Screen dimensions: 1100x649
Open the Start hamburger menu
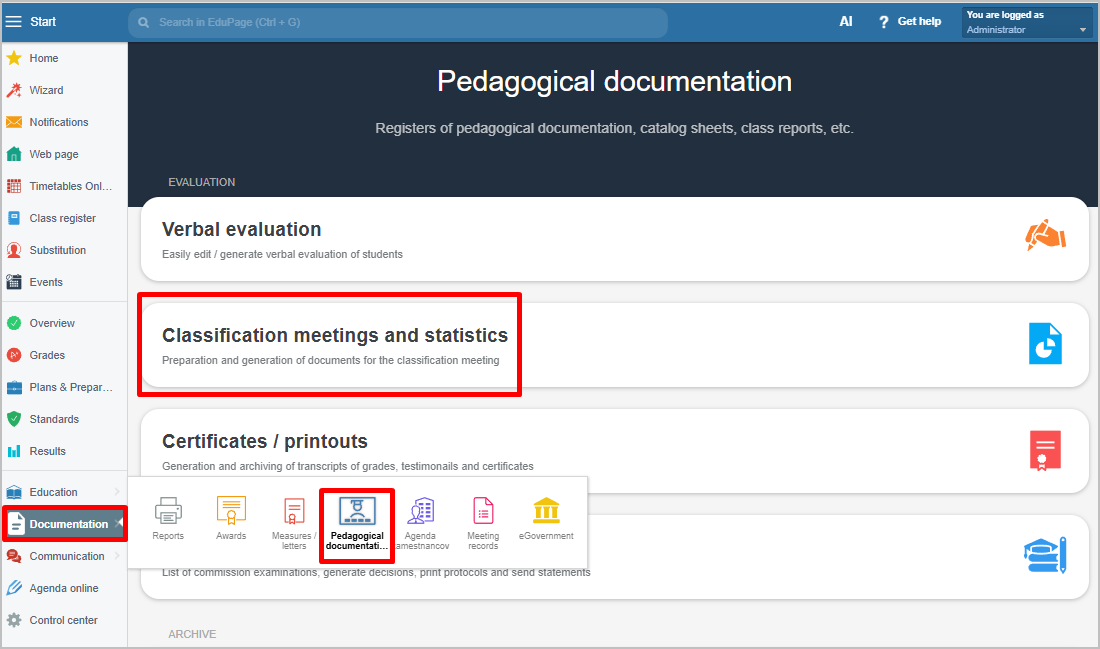coord(14,21)
